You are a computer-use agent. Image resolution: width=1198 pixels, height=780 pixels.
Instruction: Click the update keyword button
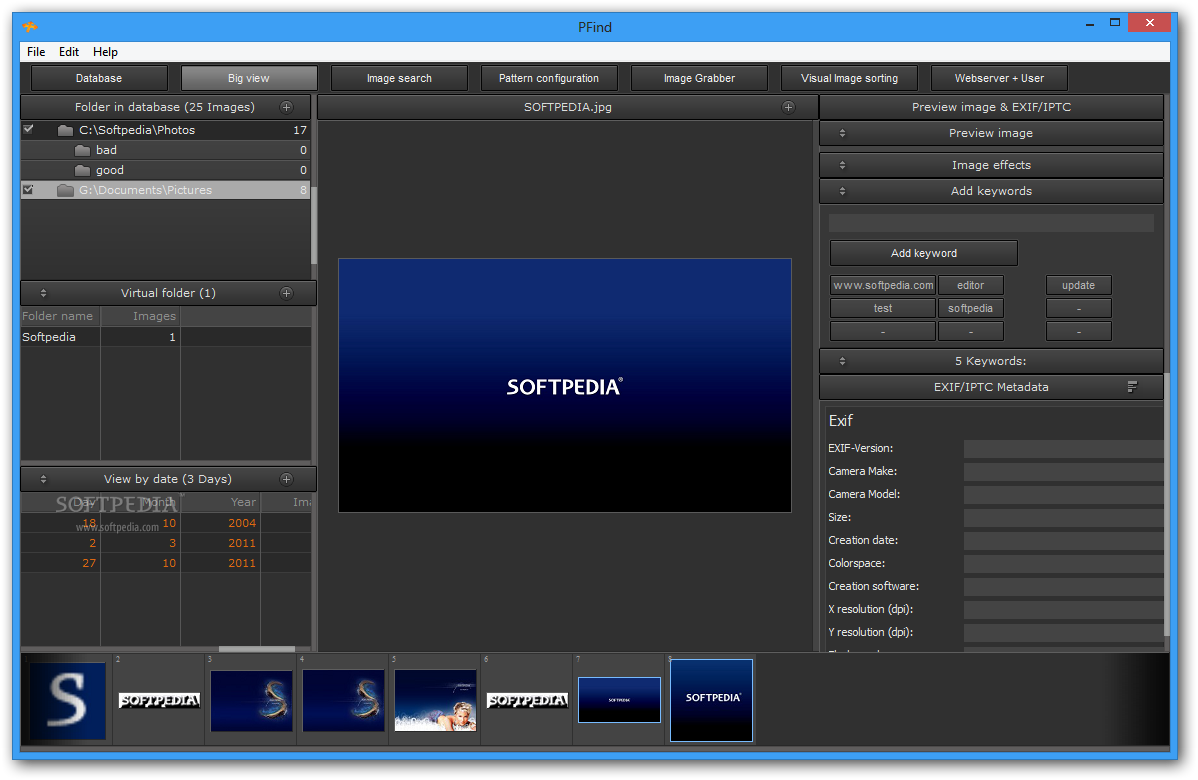1078,285
